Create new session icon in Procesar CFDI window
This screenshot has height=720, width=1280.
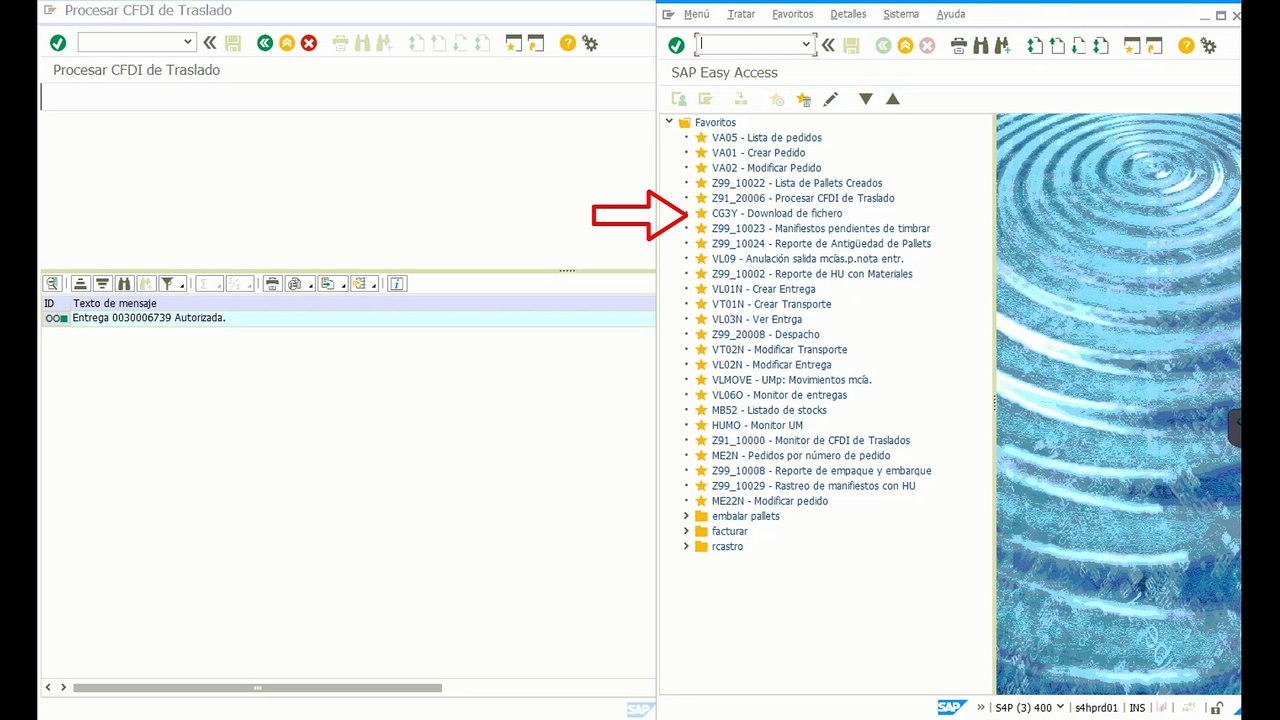514,43
